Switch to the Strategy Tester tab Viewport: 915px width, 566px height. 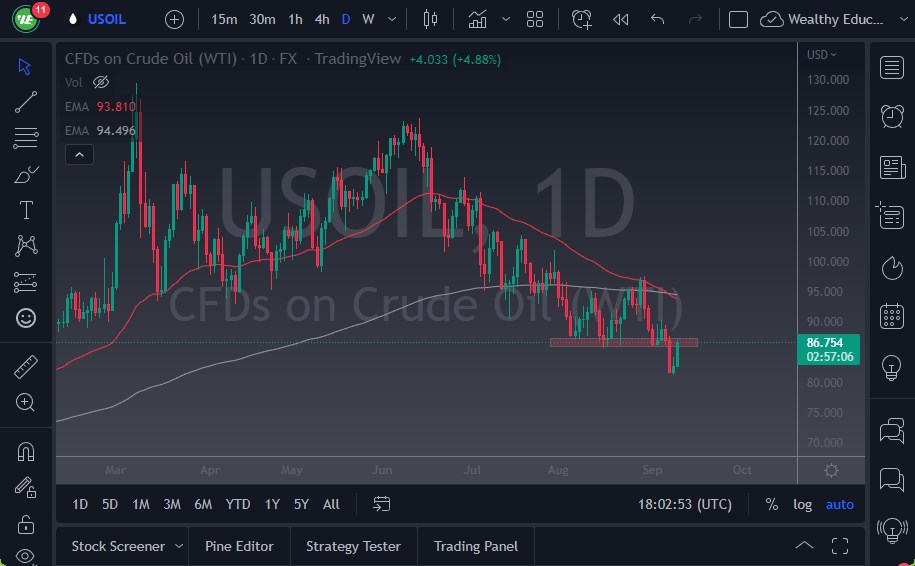coord(353,546)
